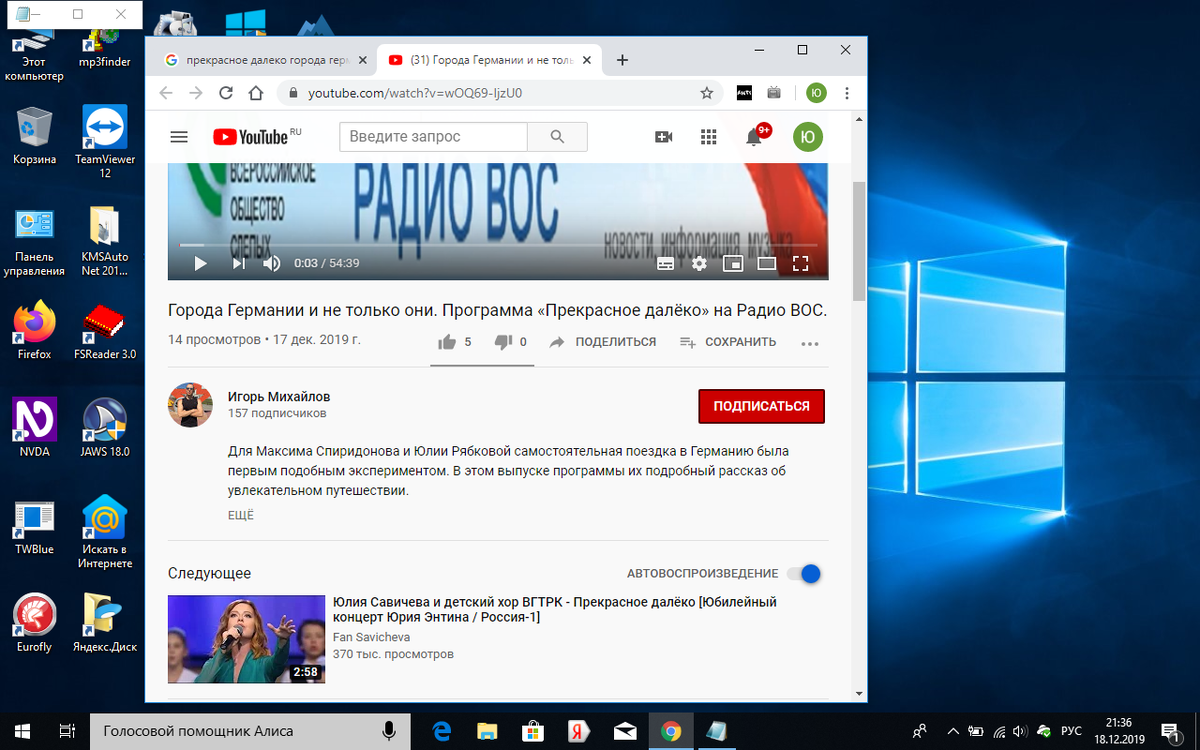Open the YouTube apps grid icon
The width and height of the screenshot is (1200, 750).
coord(709,137)
